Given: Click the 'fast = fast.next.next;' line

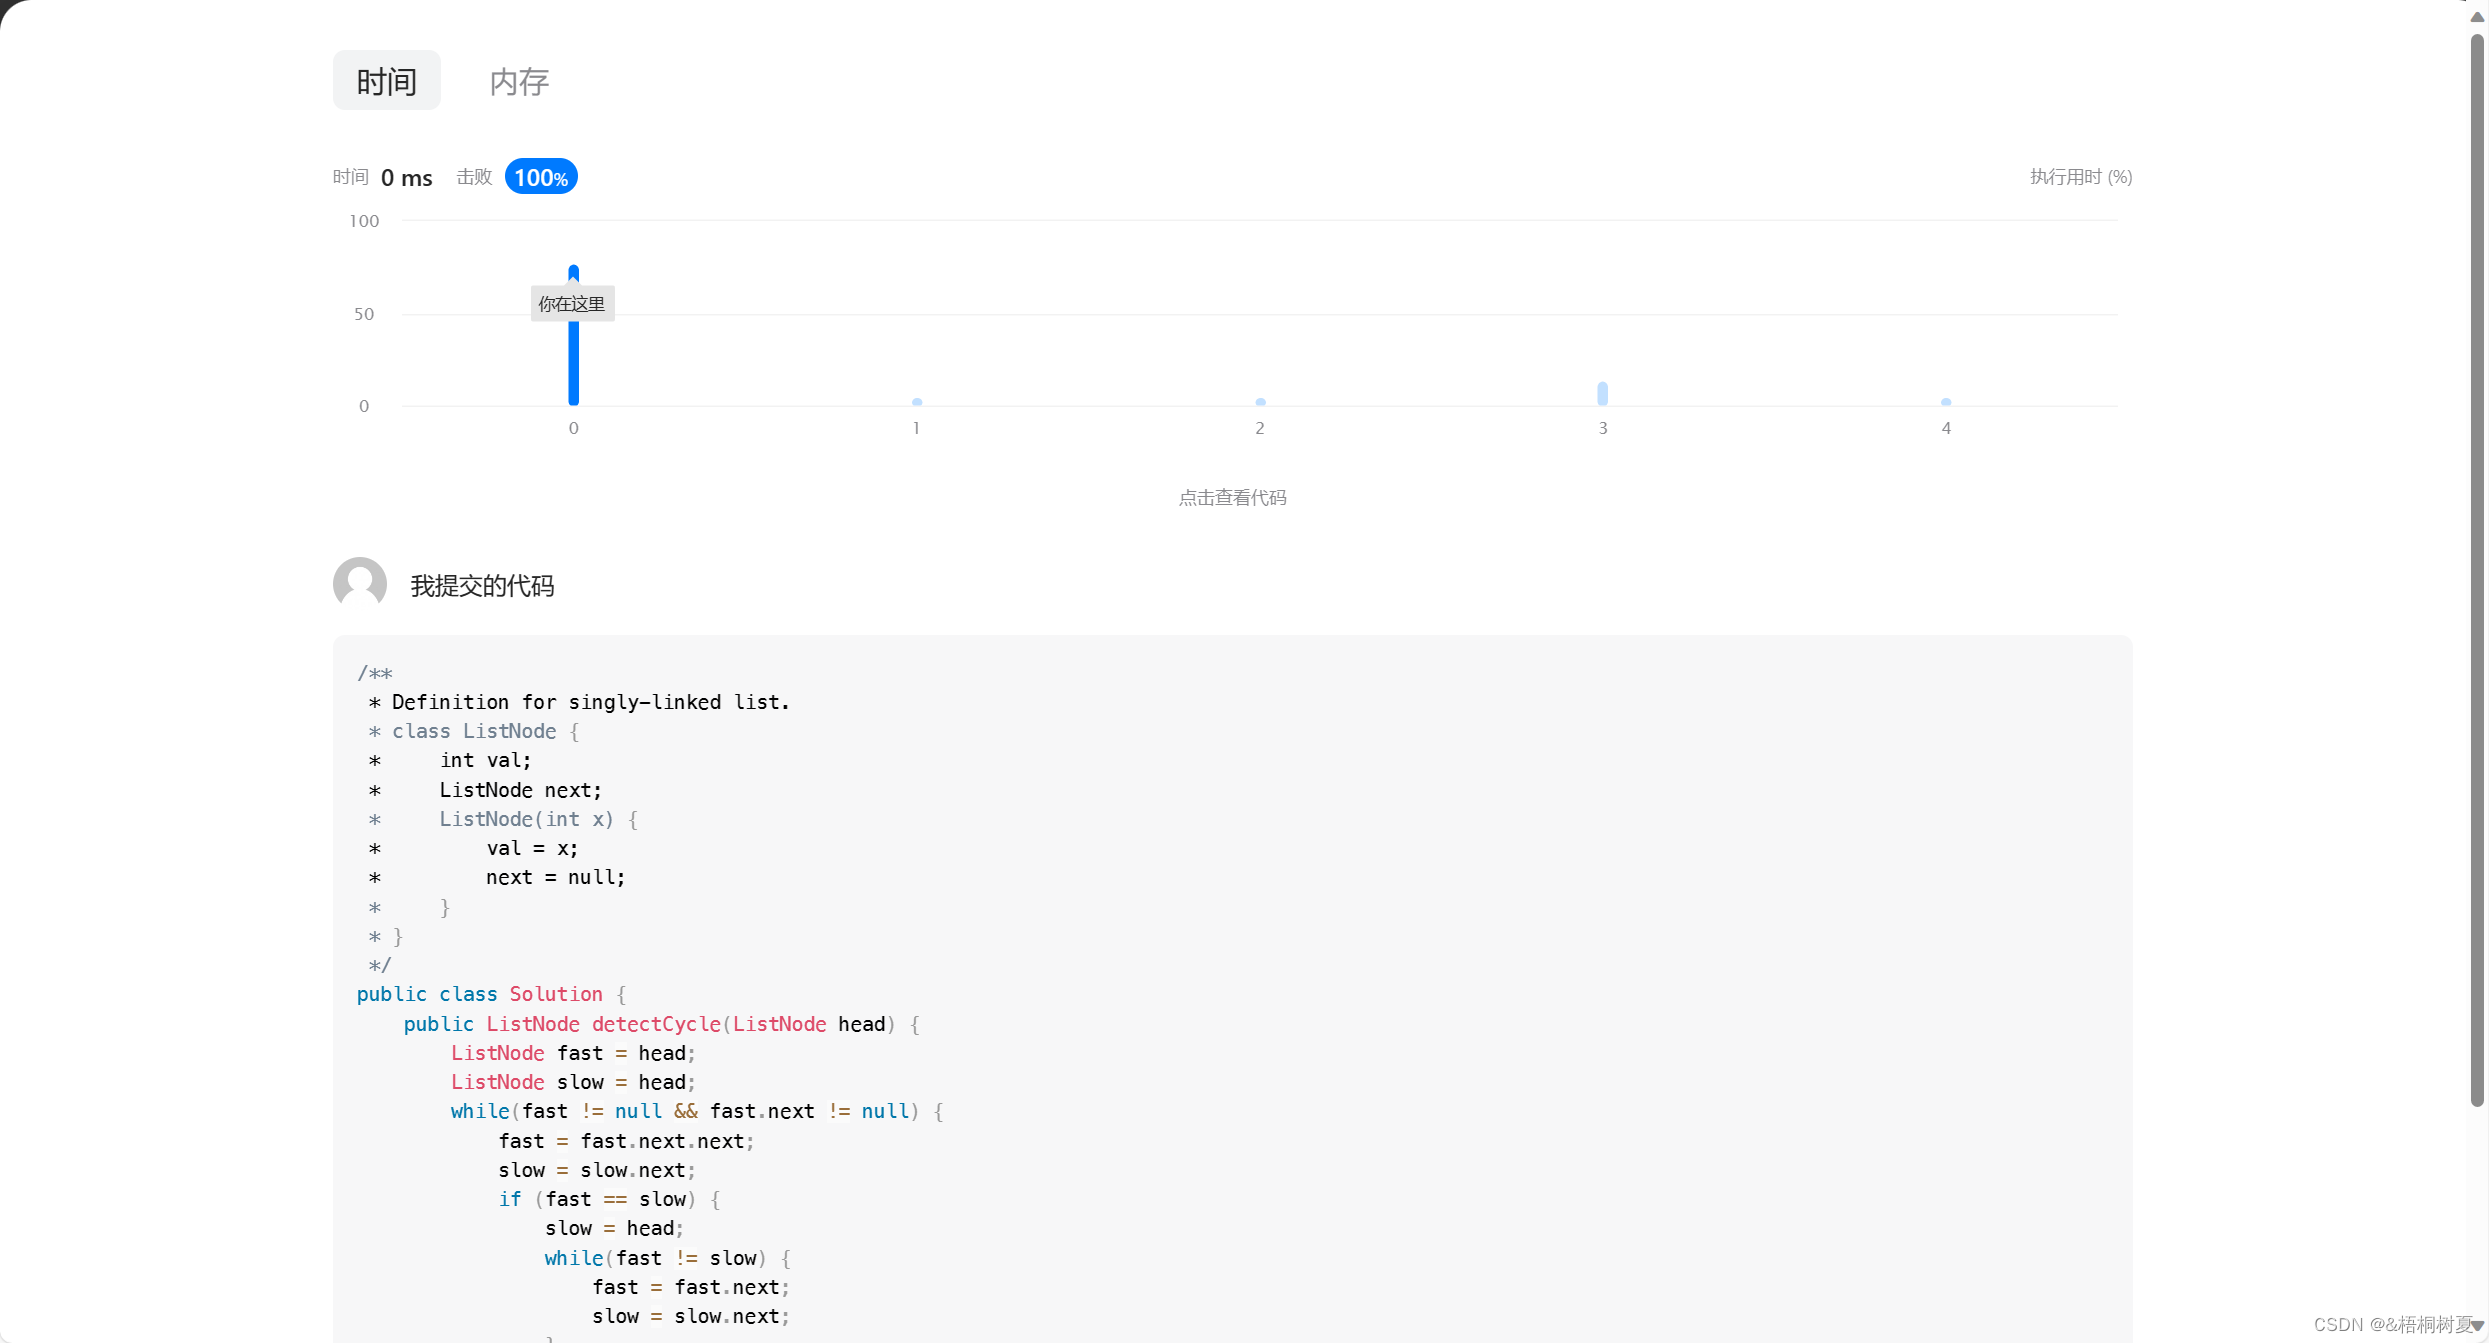Looking at the screenshot, I should pyautogui.click(x=626, y=1141).
